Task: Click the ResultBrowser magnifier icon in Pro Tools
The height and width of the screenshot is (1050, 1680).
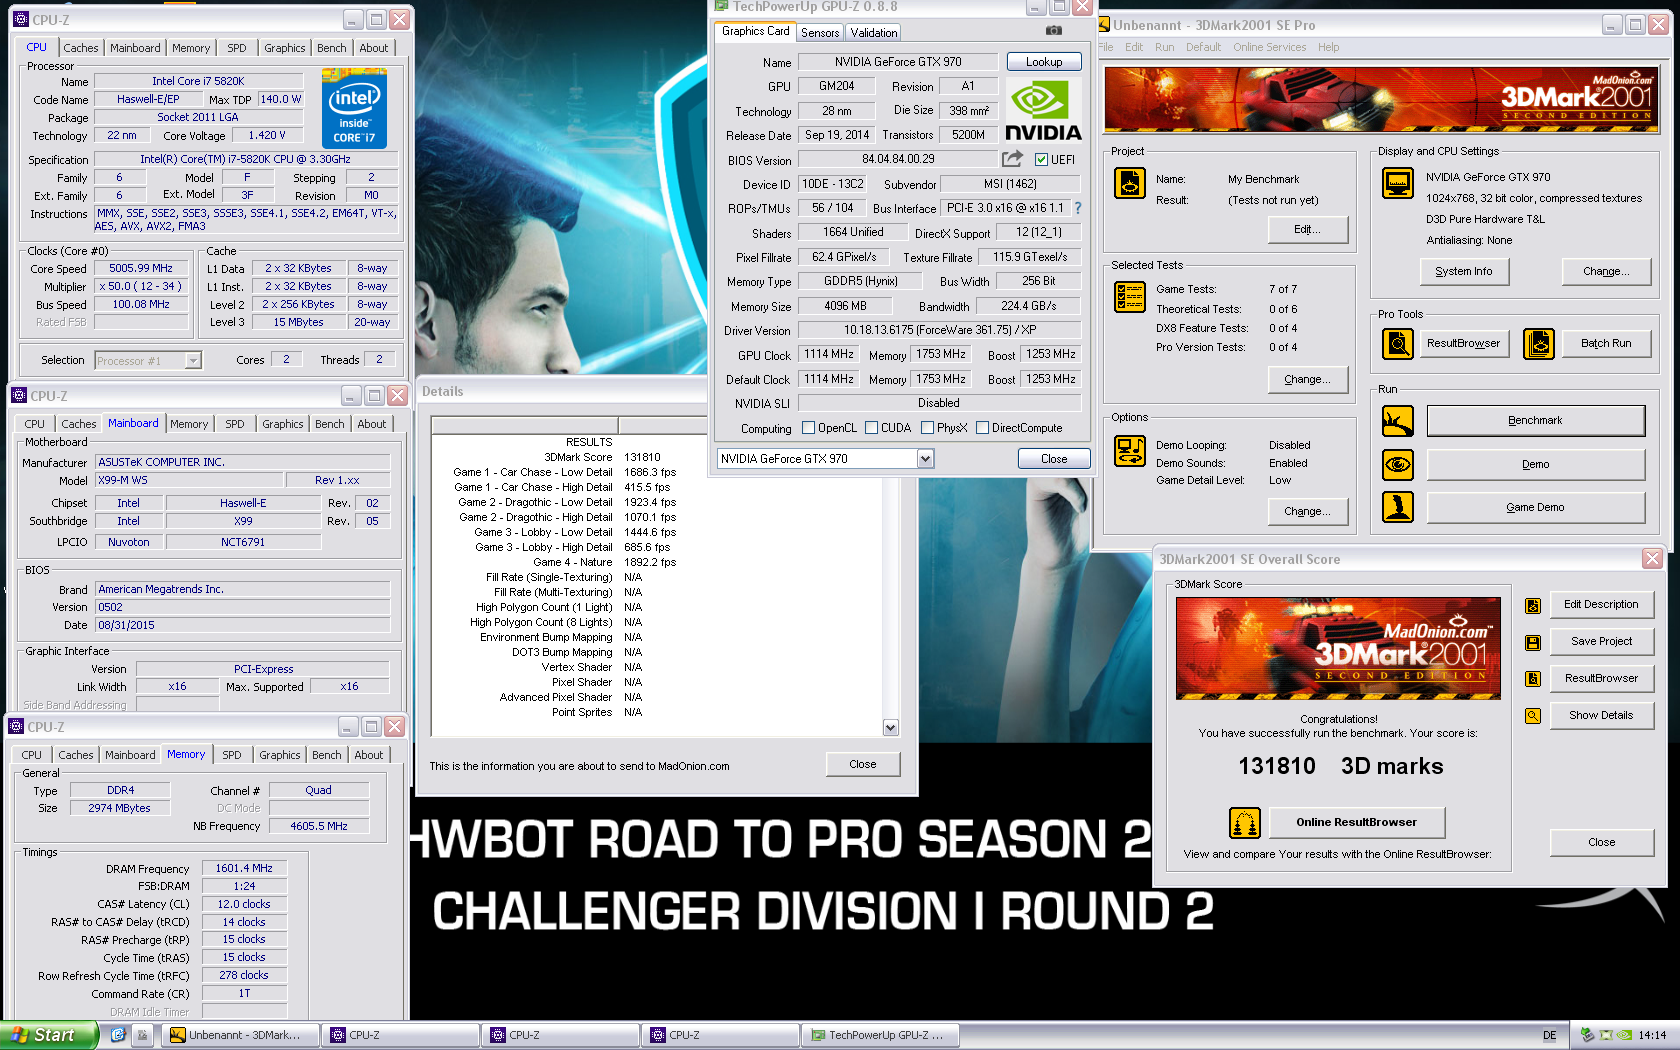Action: (x=1397, y=343)
